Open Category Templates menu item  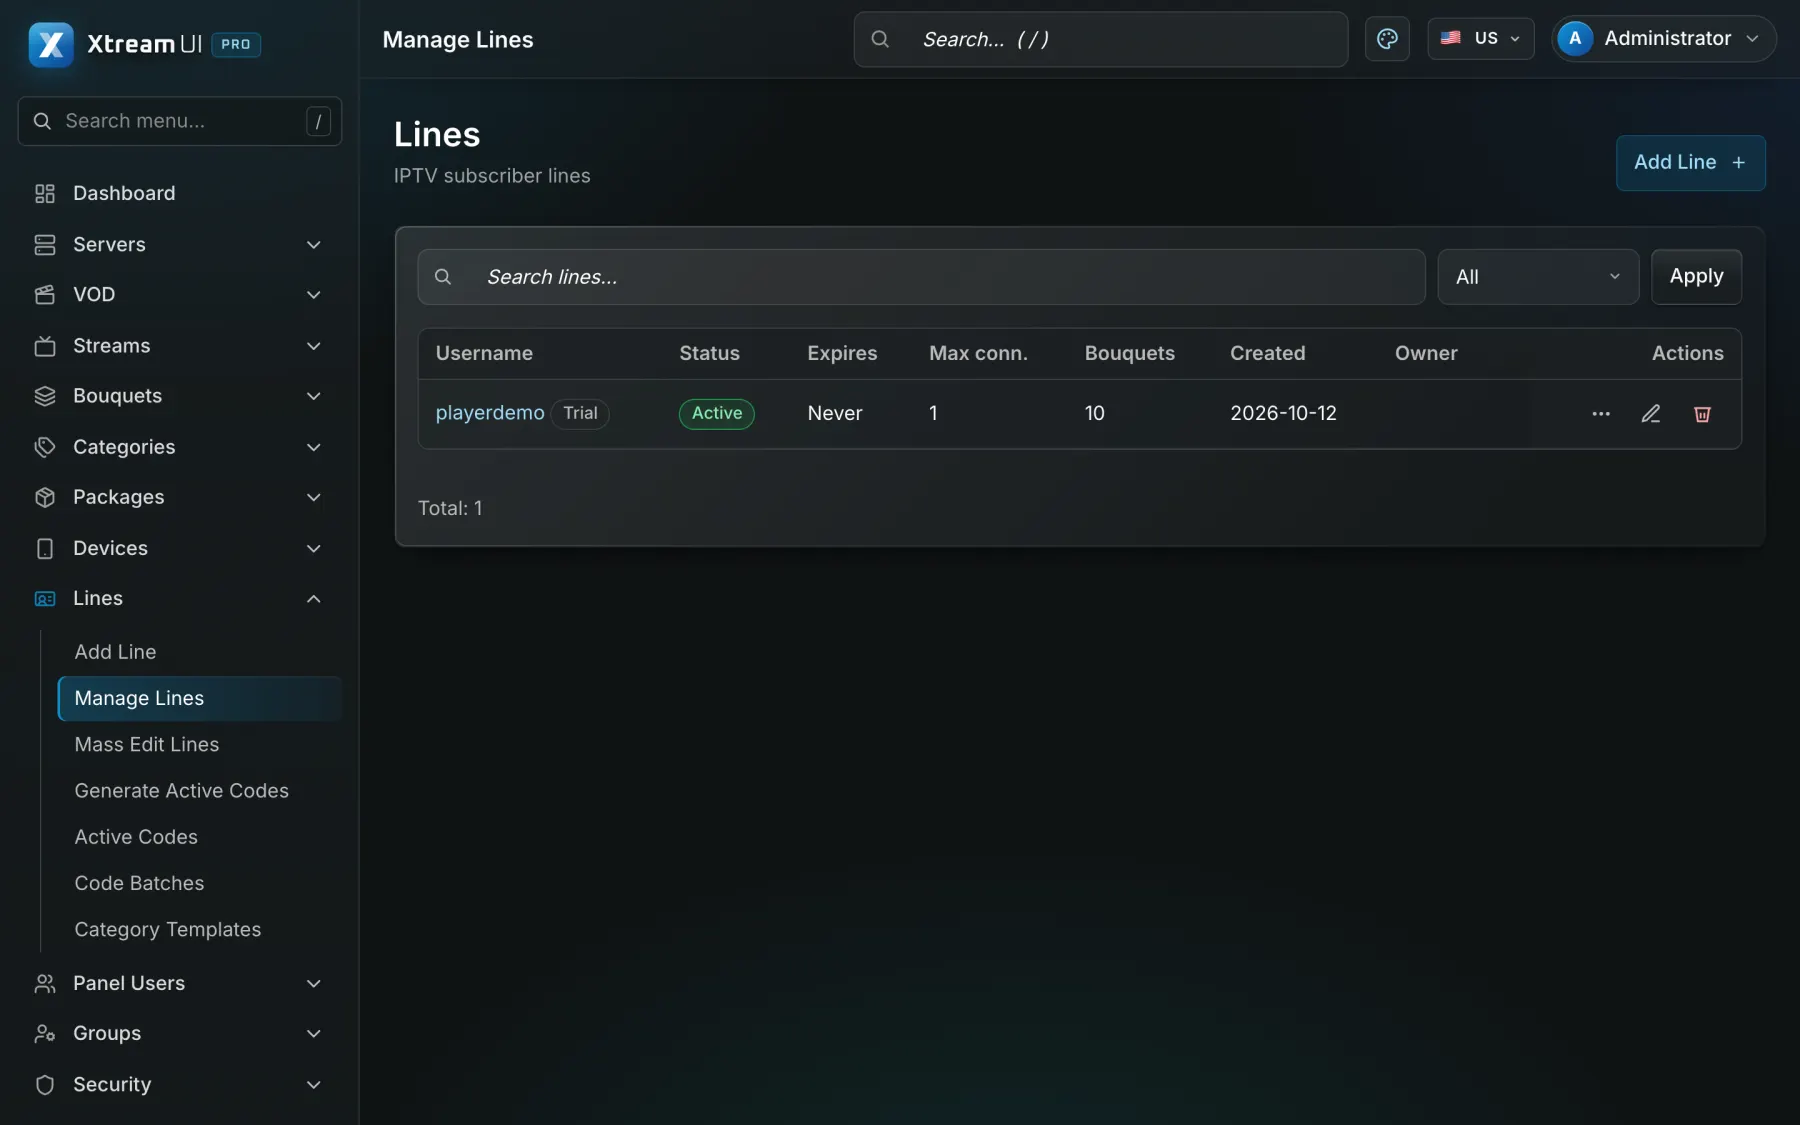coord(200,930)
